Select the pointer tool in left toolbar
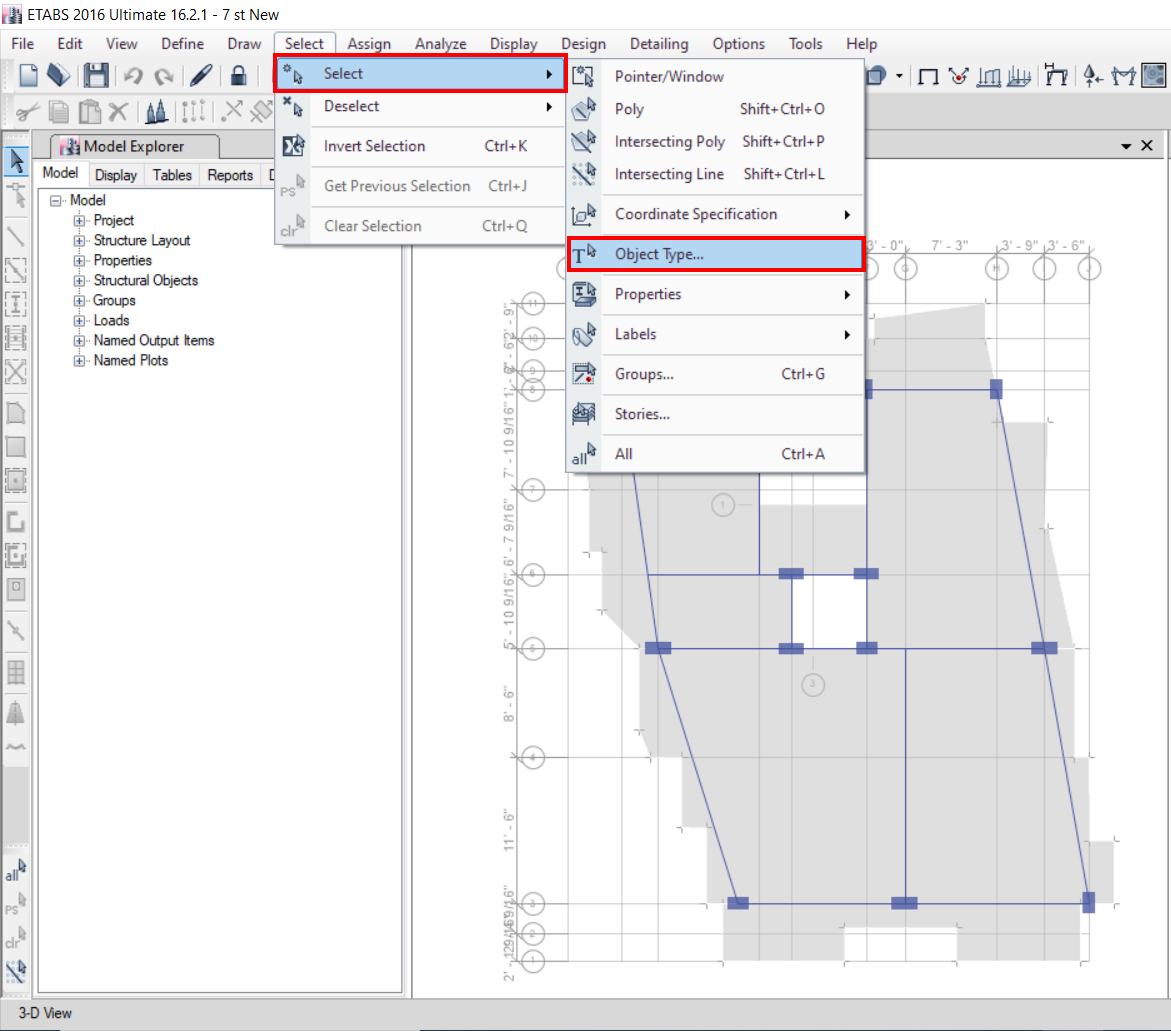This screenshot has width=1171, height=1031. (16, 162)
